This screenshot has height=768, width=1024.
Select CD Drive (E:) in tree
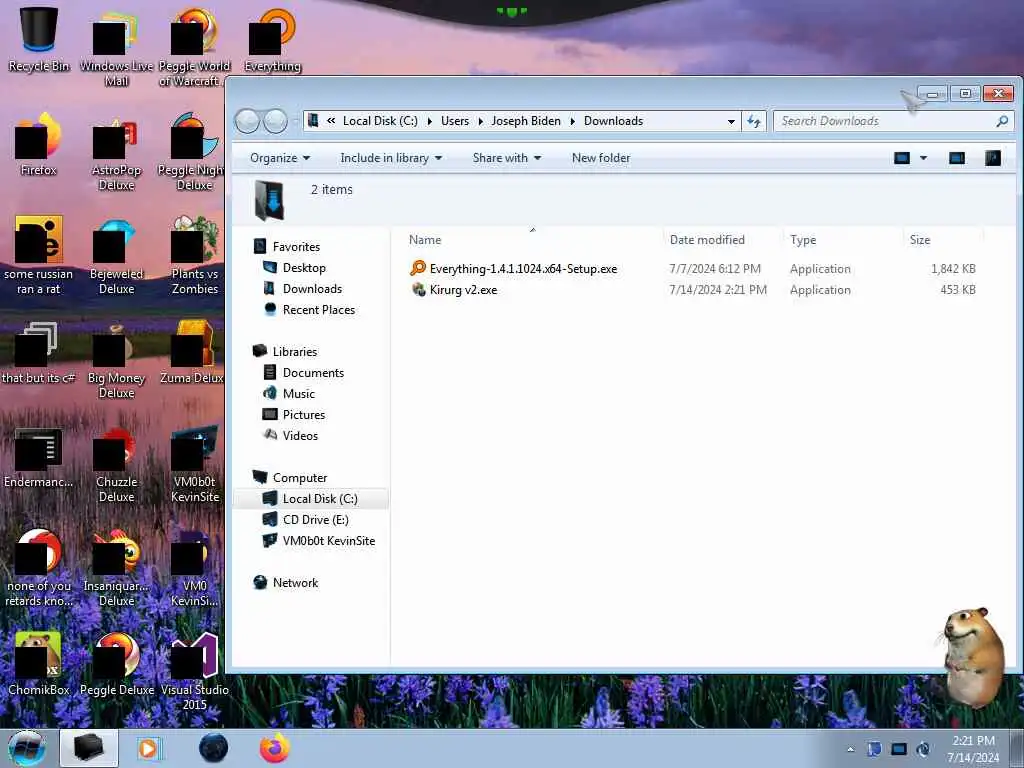[x=315, y=519]
